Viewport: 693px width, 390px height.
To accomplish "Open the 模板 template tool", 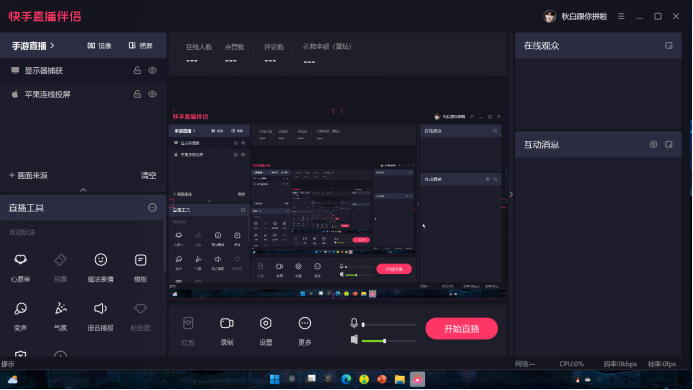I will point(141,267).
